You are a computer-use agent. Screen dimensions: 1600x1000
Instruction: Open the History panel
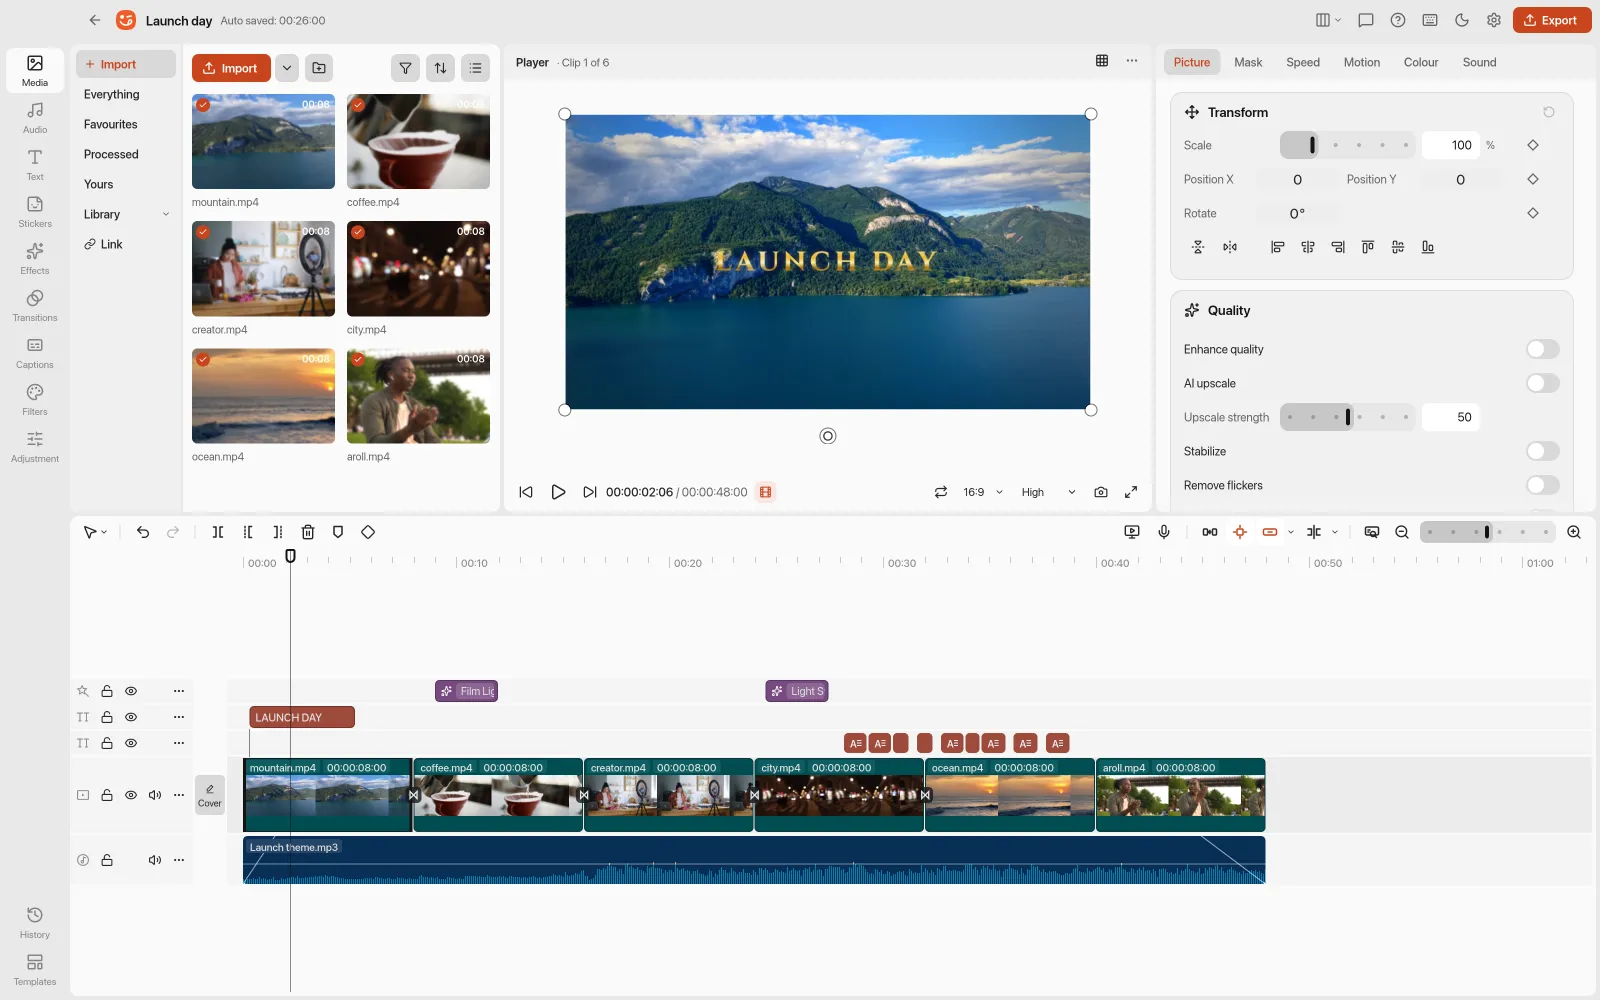(x=35, y=922)
